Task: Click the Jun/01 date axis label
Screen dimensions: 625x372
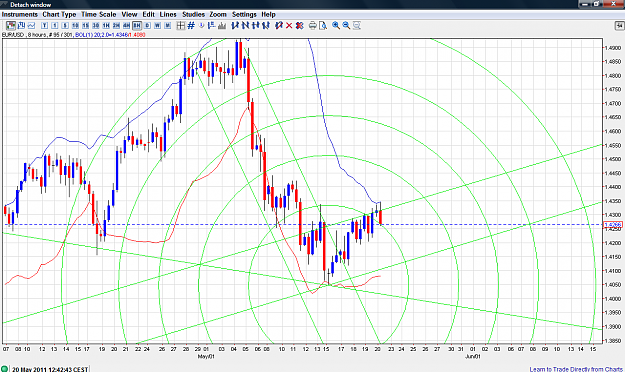Action: [473, 356]
